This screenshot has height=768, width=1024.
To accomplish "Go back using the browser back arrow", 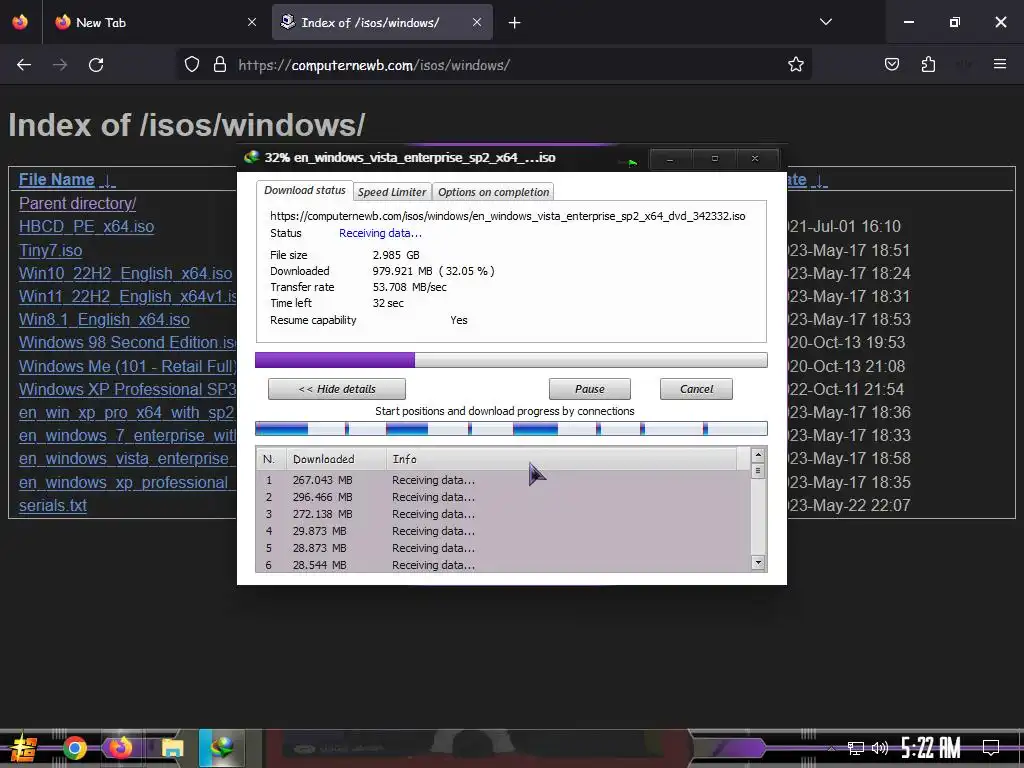I will [24, 65].
